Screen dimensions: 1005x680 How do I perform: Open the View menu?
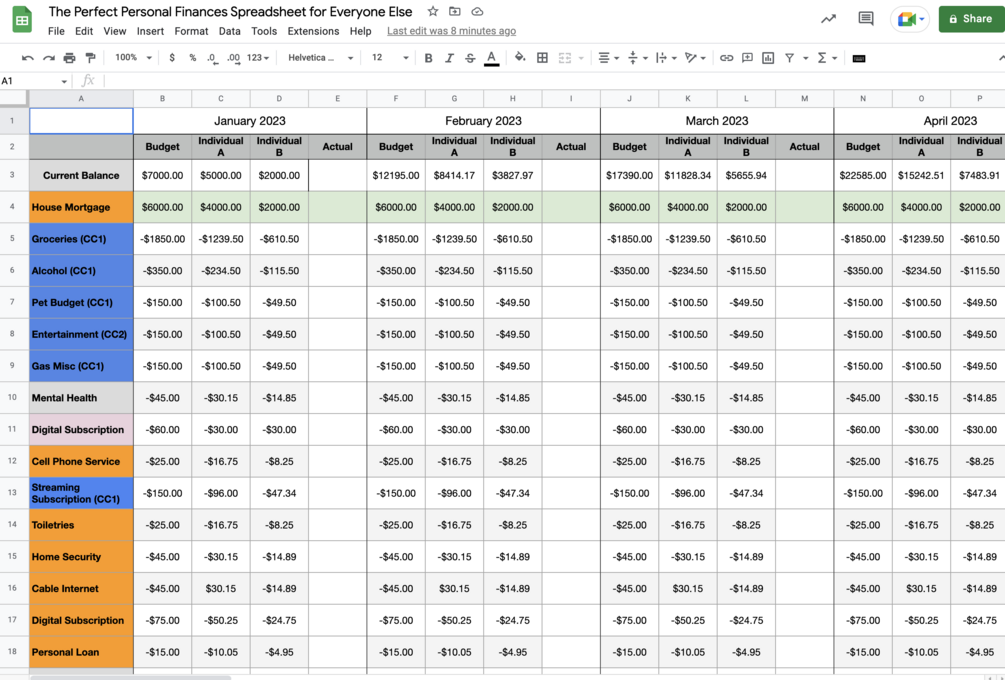(x=115, y=31)
